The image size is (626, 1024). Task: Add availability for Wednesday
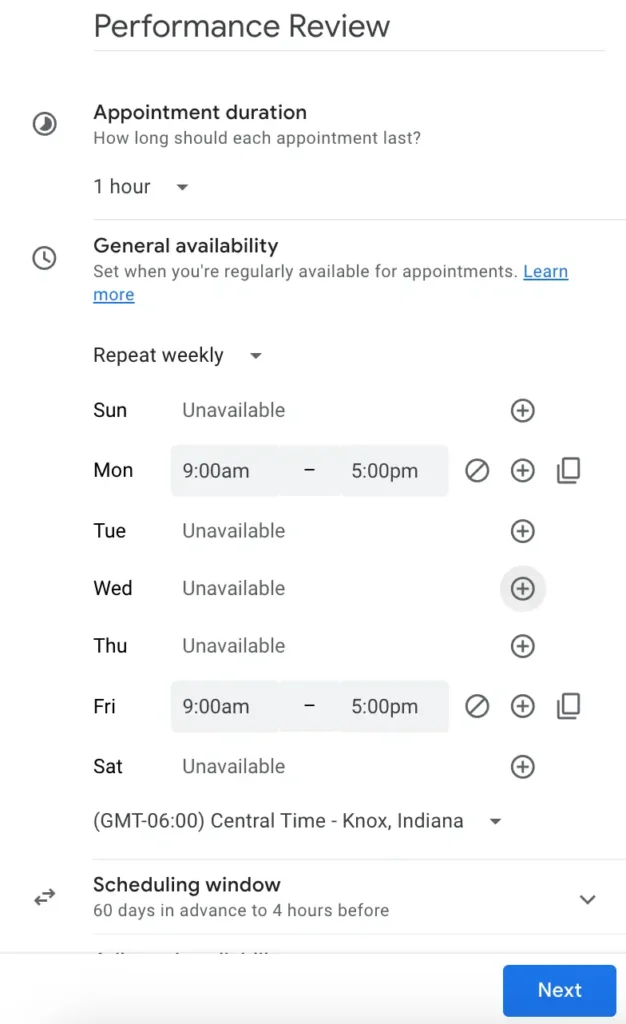click(x=523, y=589)
